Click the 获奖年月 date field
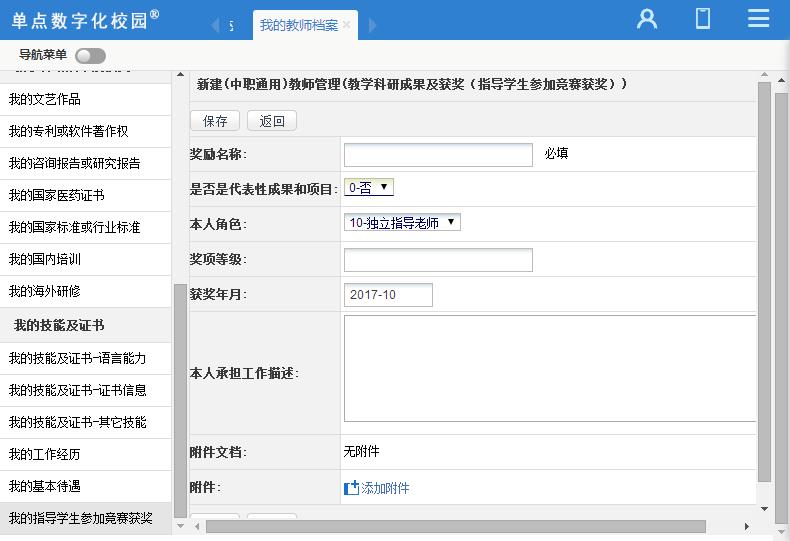This screenshot has height=541, width=790. (x=388, y=295)
